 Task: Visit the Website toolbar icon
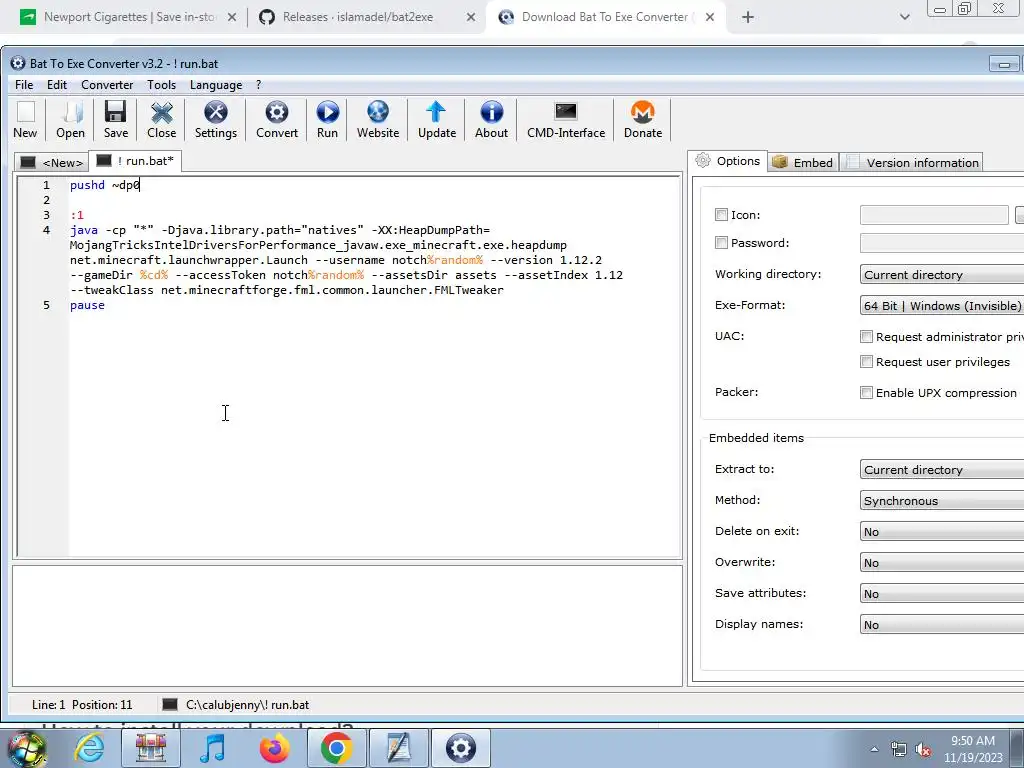[377, 120]
